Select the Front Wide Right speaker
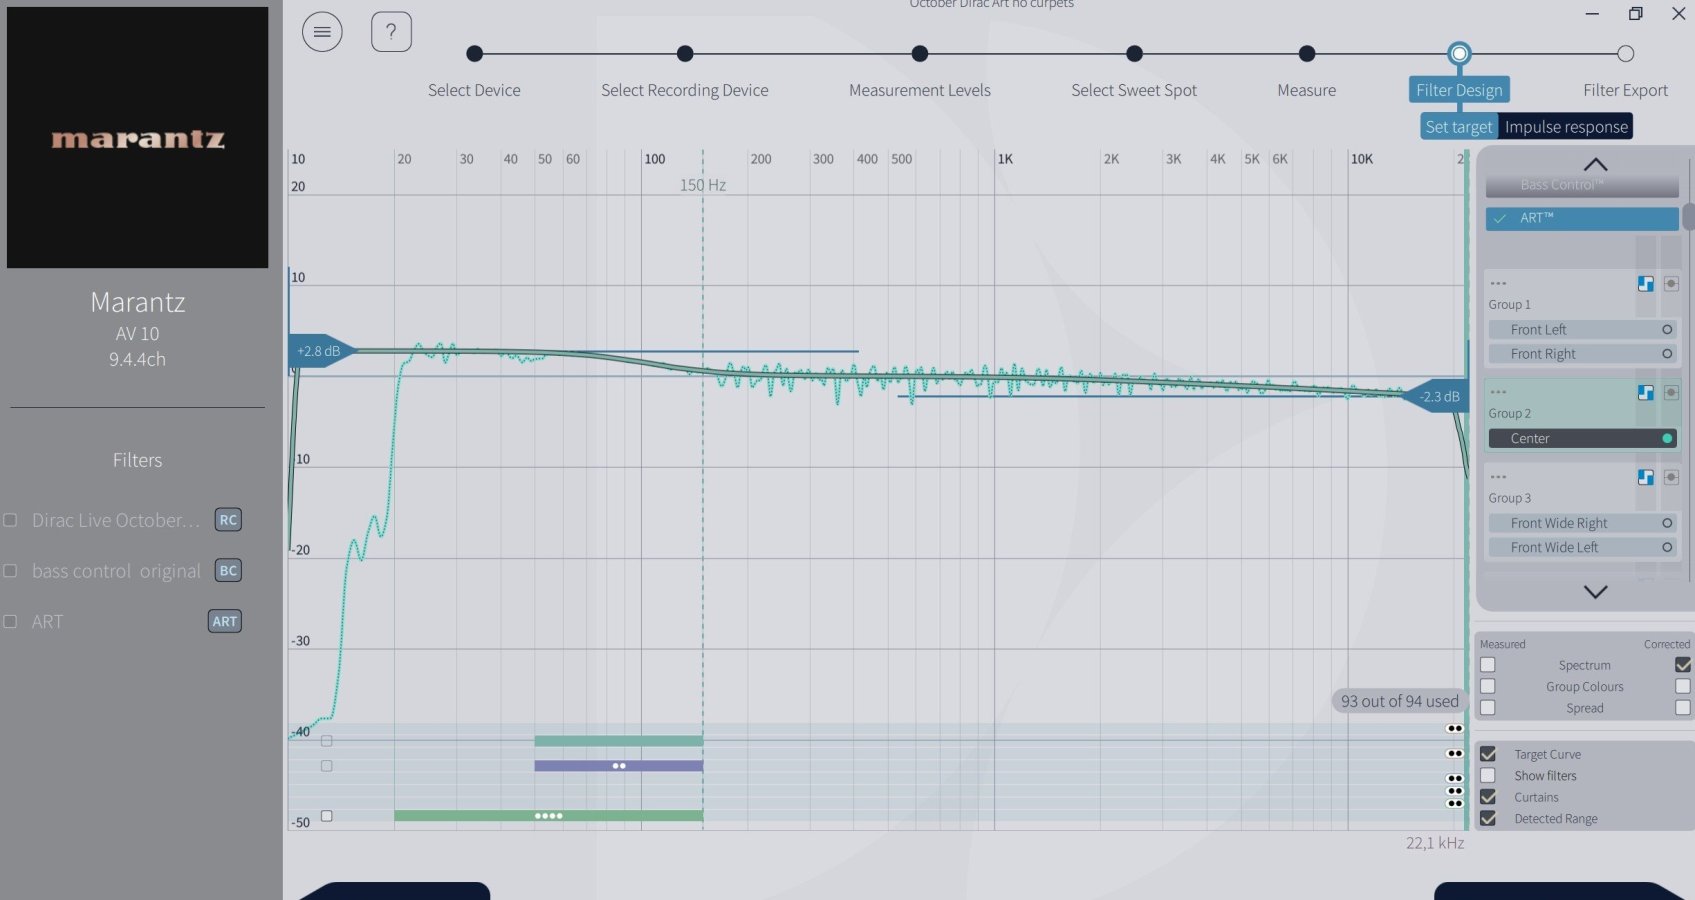Viewport: 1695px width, 900px height. (1580, 523)
